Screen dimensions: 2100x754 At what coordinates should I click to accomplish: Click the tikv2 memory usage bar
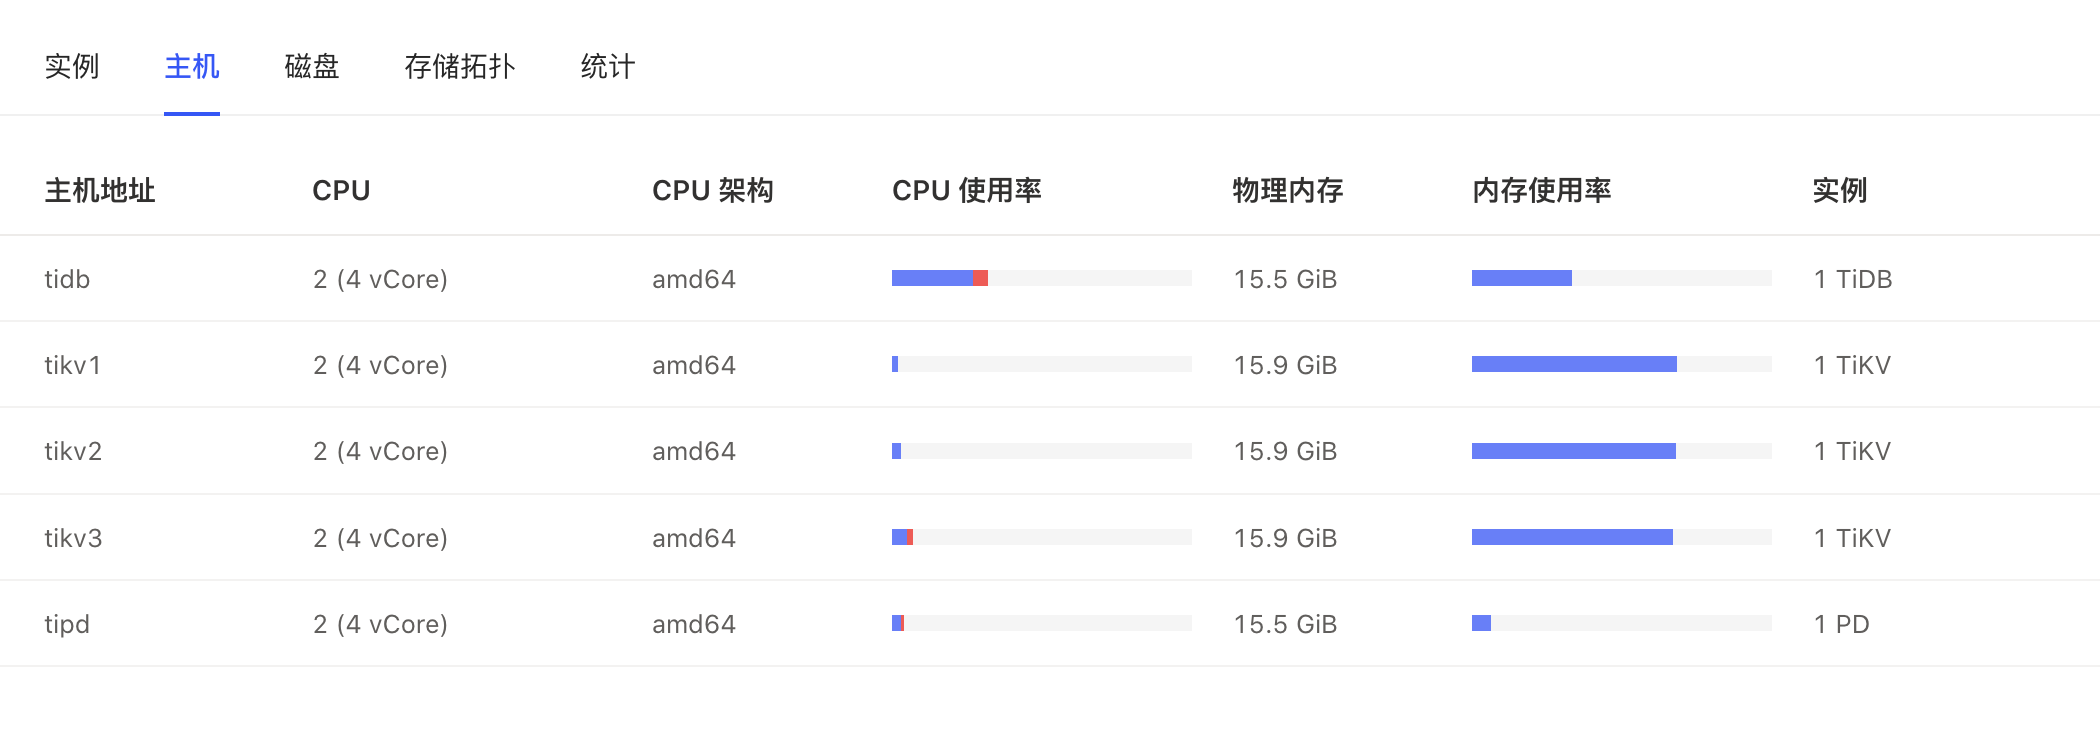point(1621,451)
